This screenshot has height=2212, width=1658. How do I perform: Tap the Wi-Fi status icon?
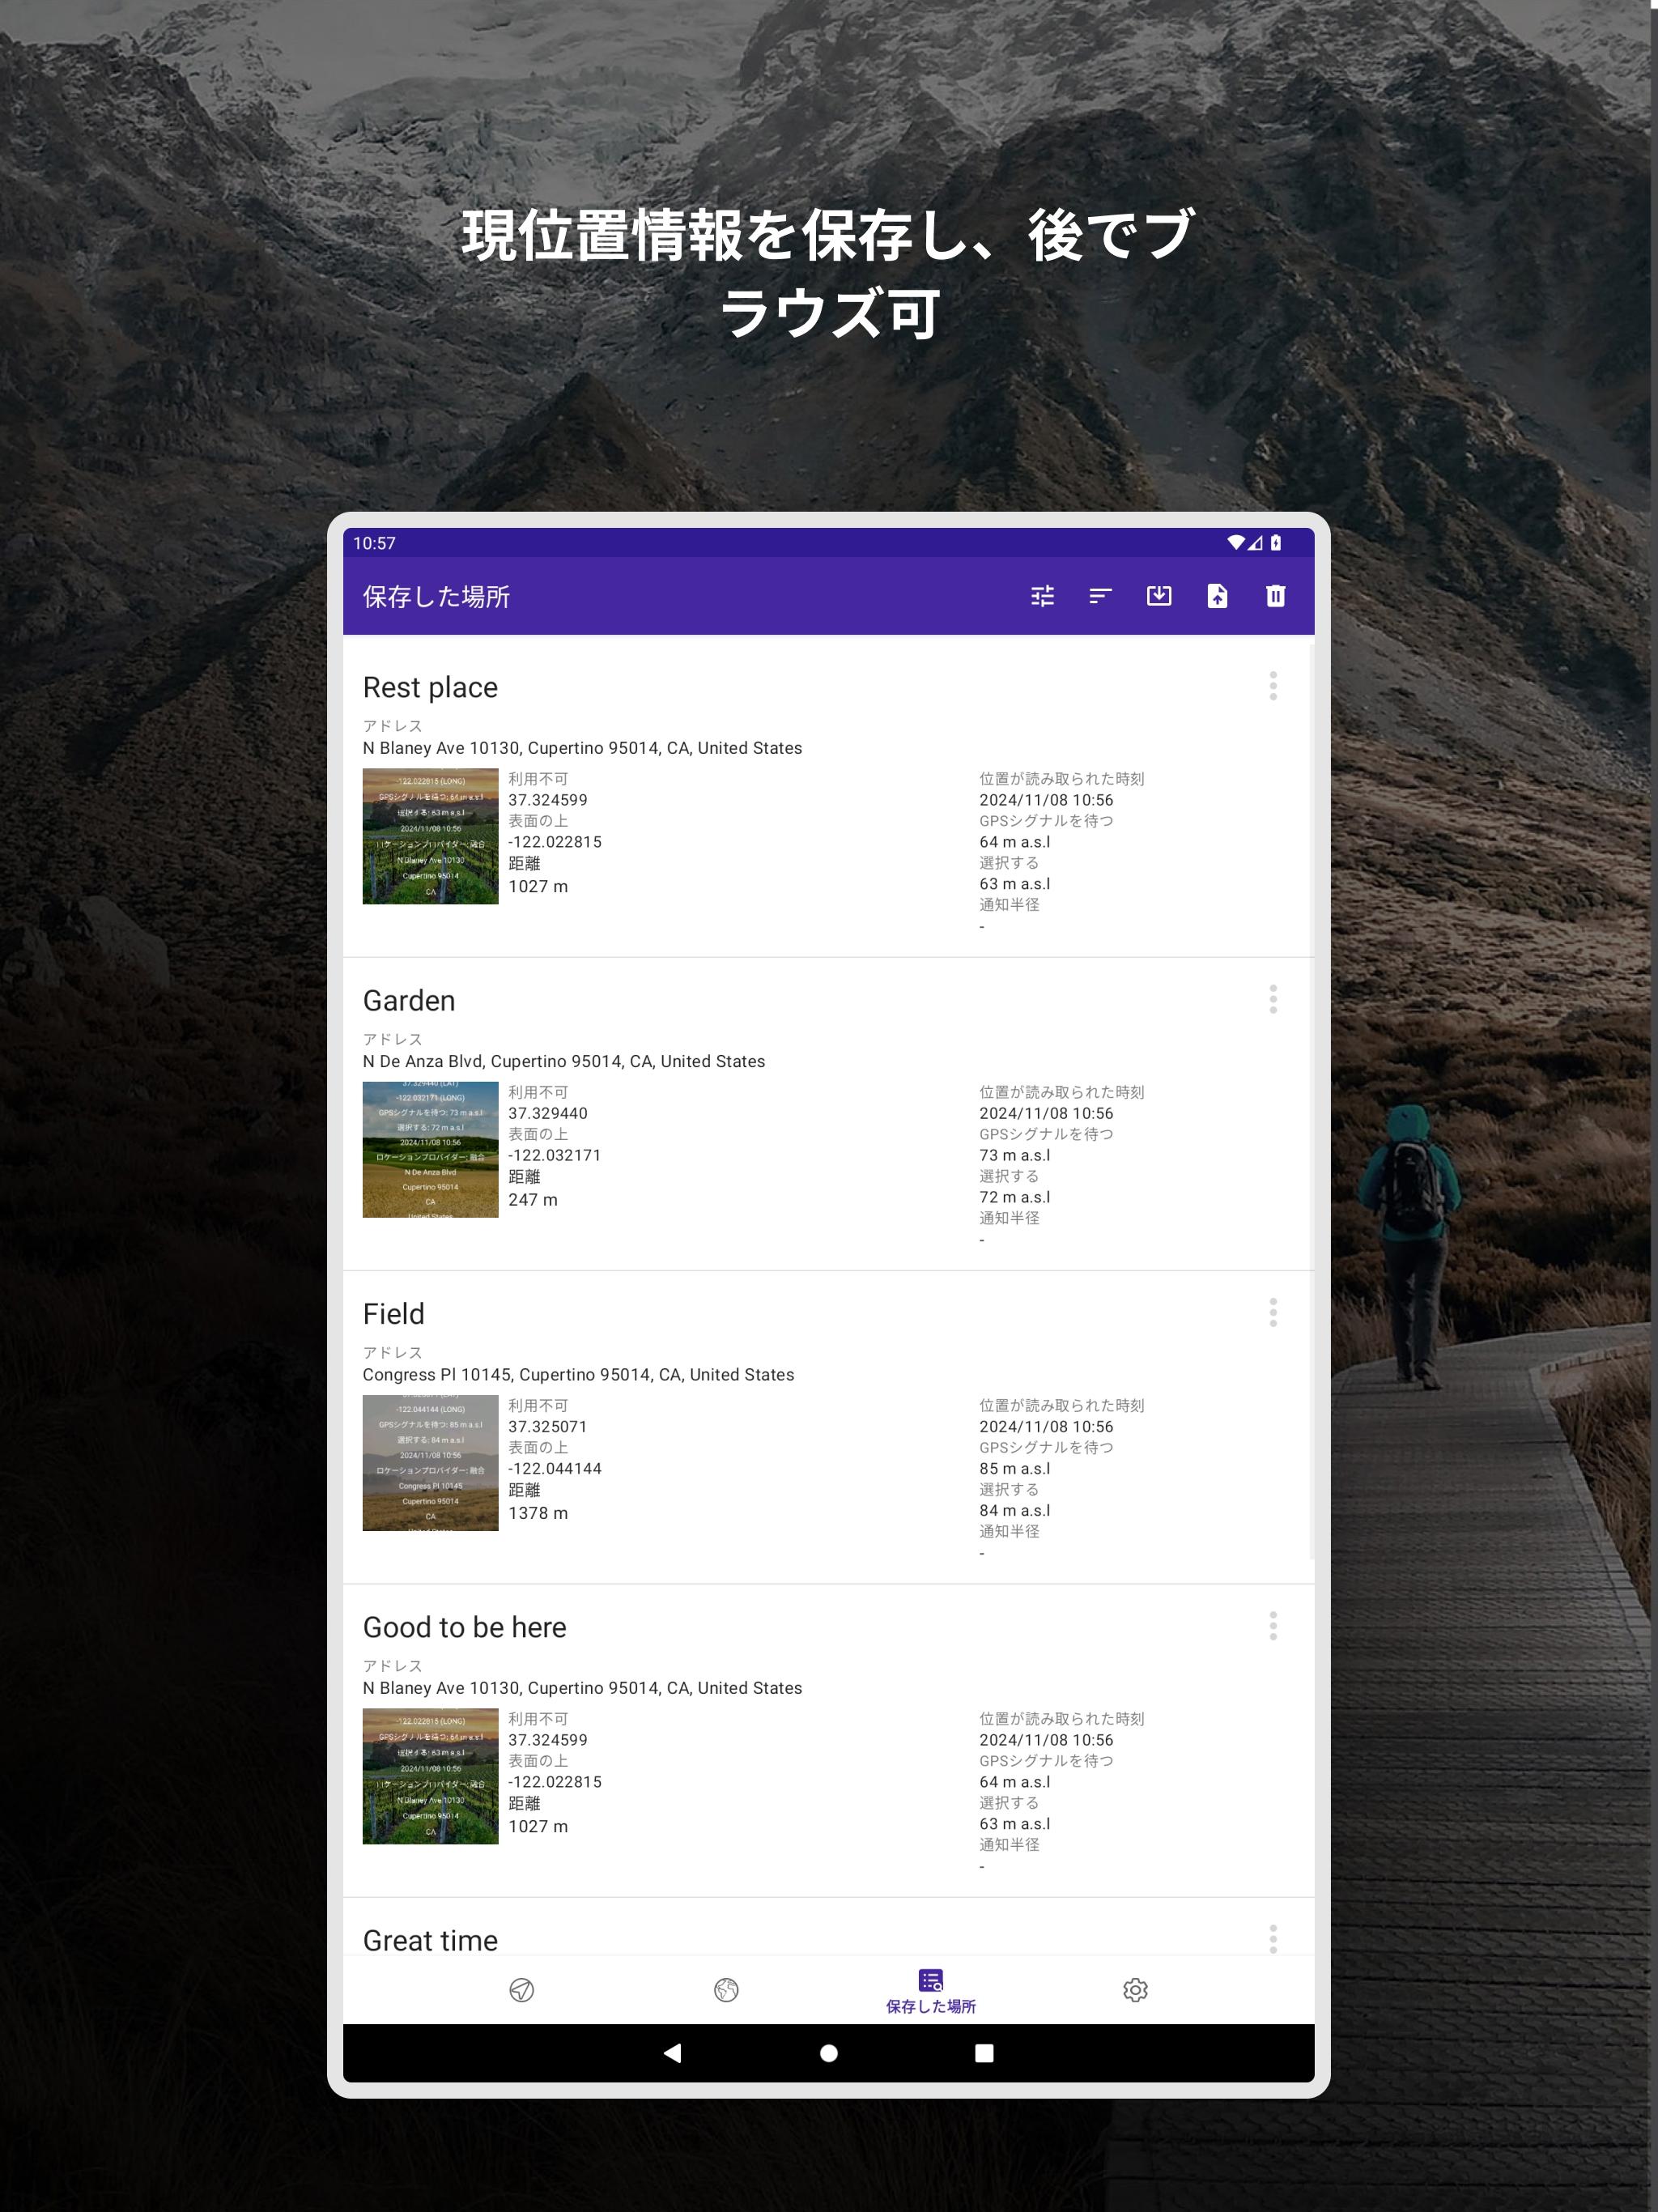pyautogui.click(x=1236, y=542)
